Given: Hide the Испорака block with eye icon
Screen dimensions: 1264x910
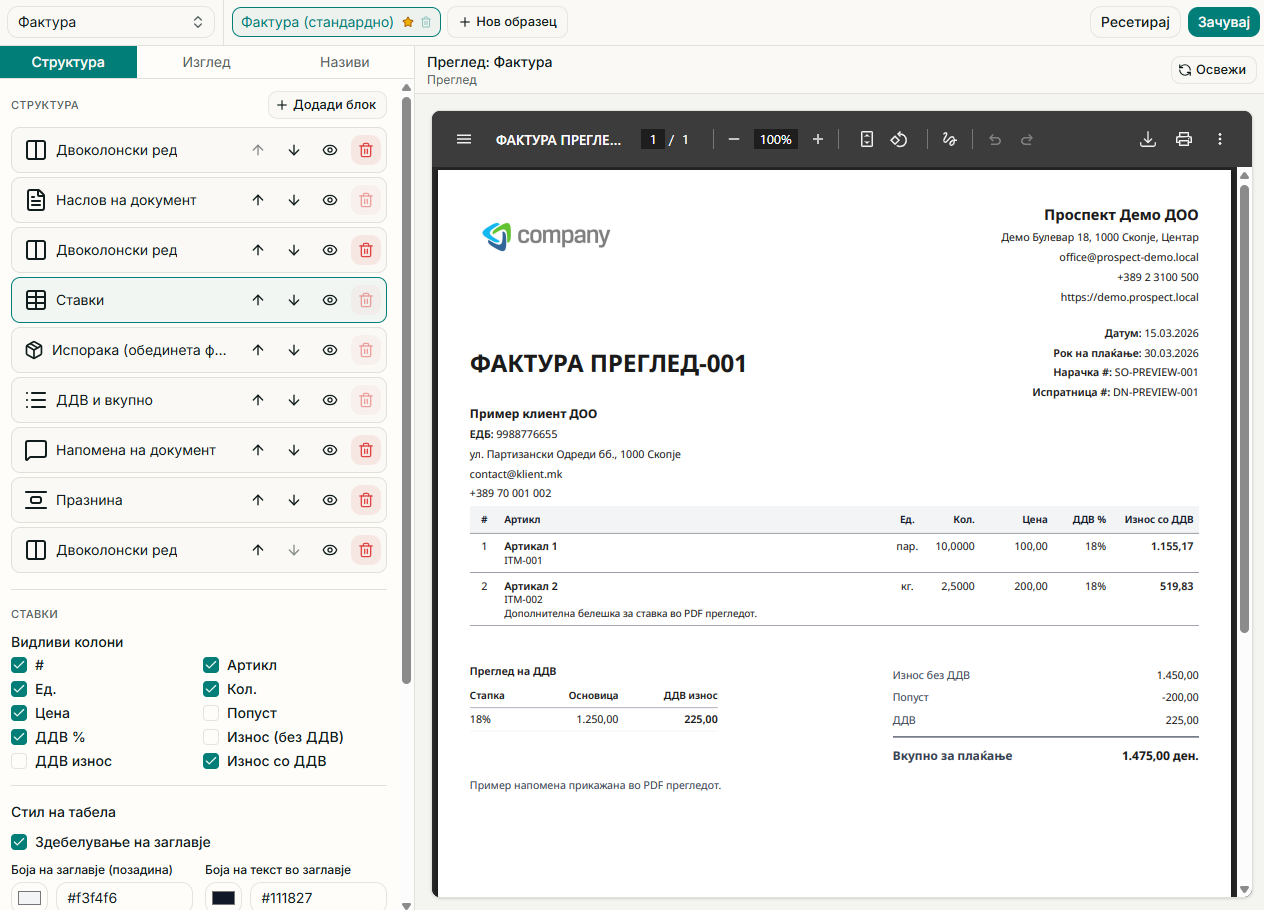Looking at the screenshot, I should point(330,350).
